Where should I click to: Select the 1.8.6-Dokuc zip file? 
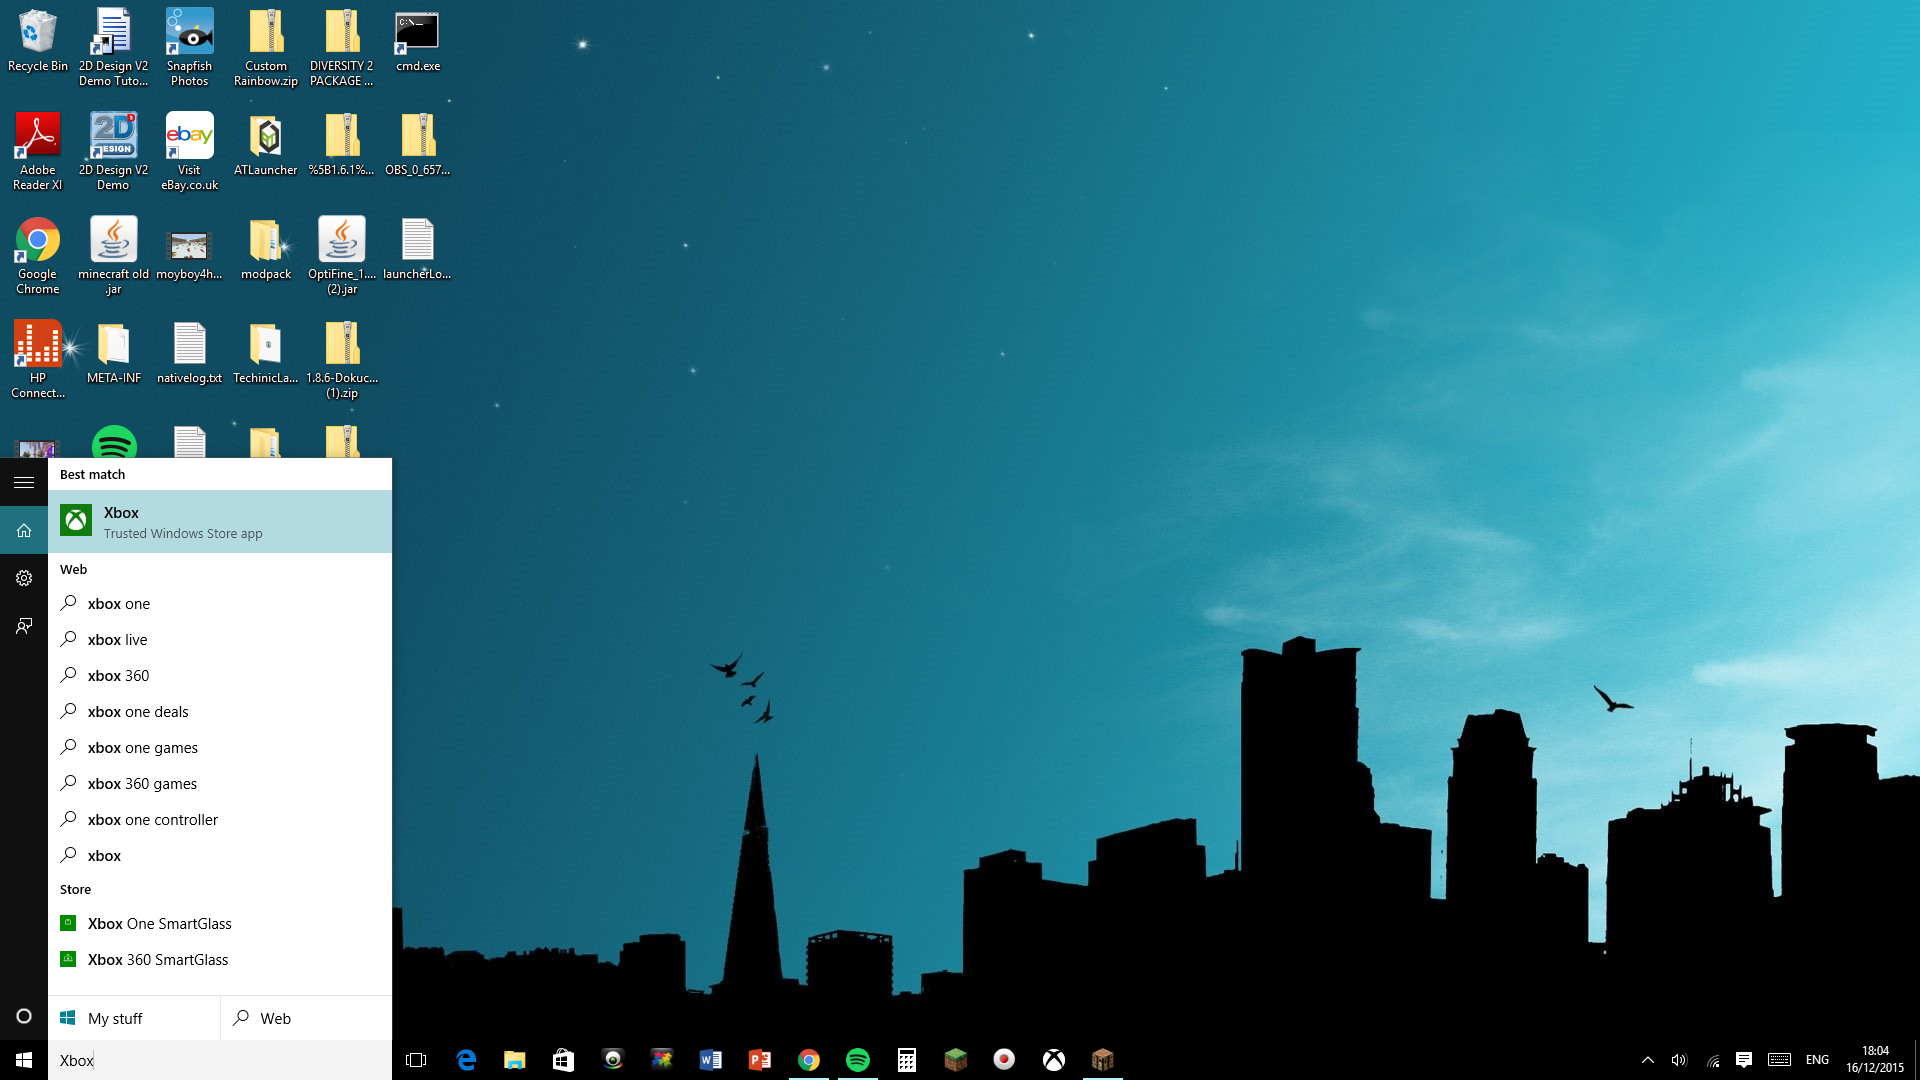[x=342, y=360]
